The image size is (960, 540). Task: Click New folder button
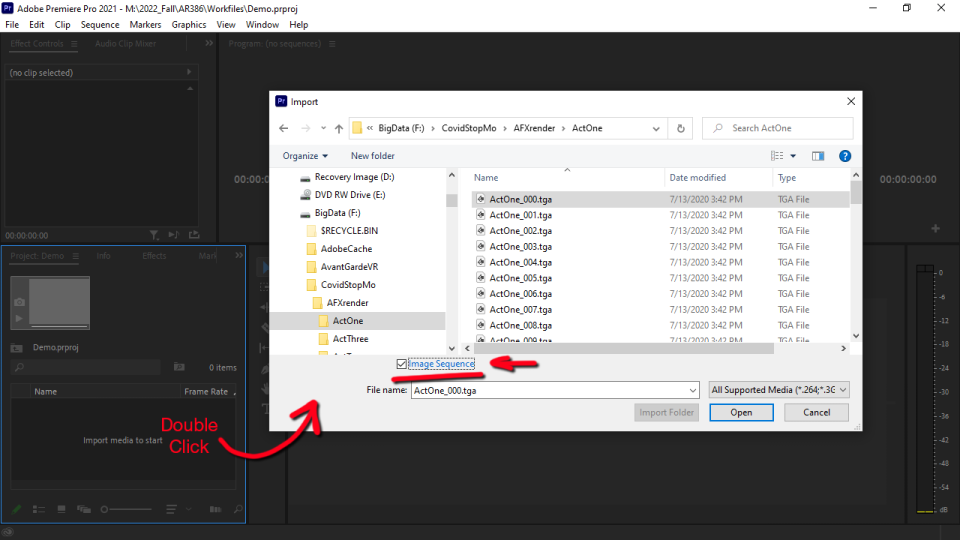[x=372, y=156]
